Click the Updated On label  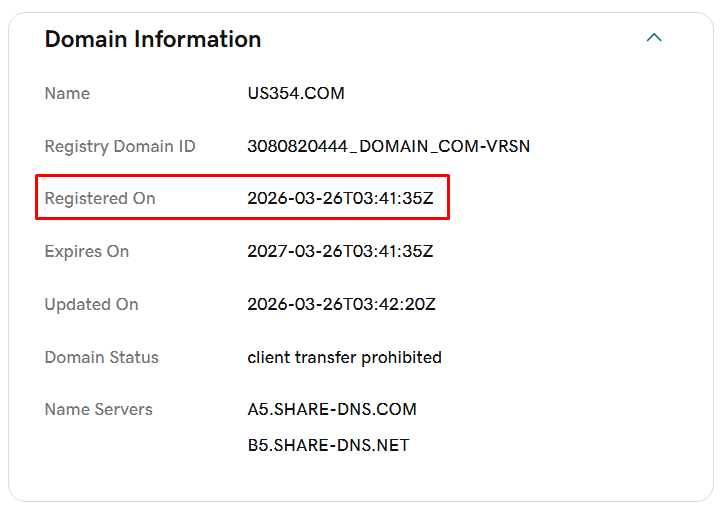[x=91, y=304]
